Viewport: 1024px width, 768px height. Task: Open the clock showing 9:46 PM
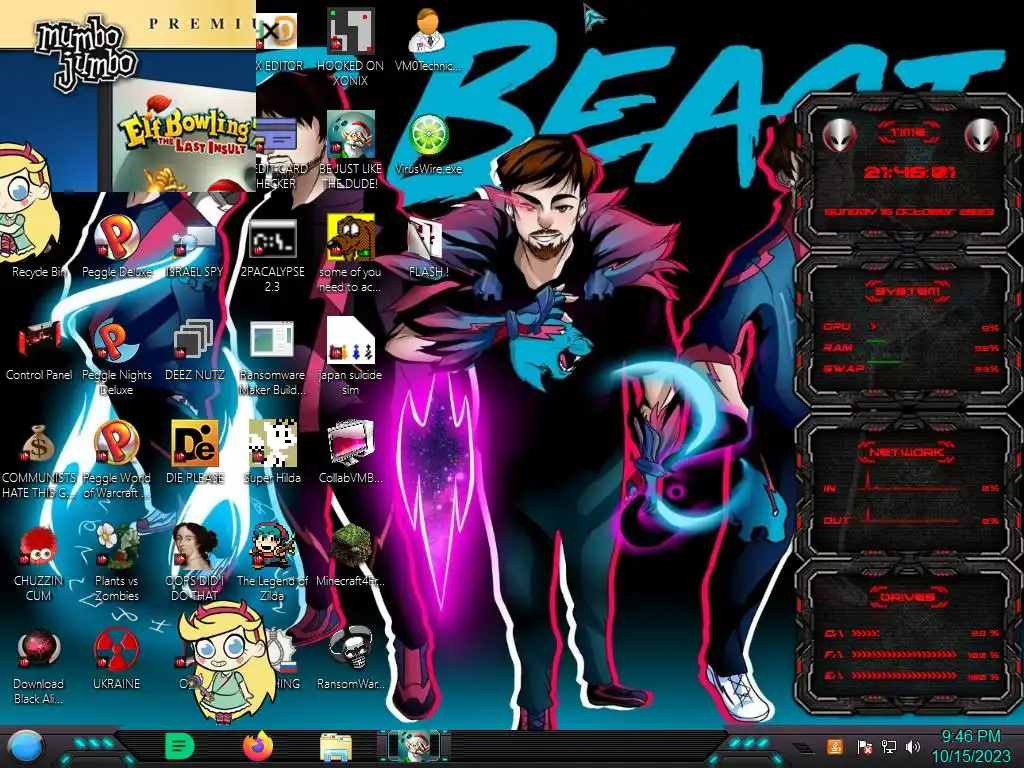970,746
